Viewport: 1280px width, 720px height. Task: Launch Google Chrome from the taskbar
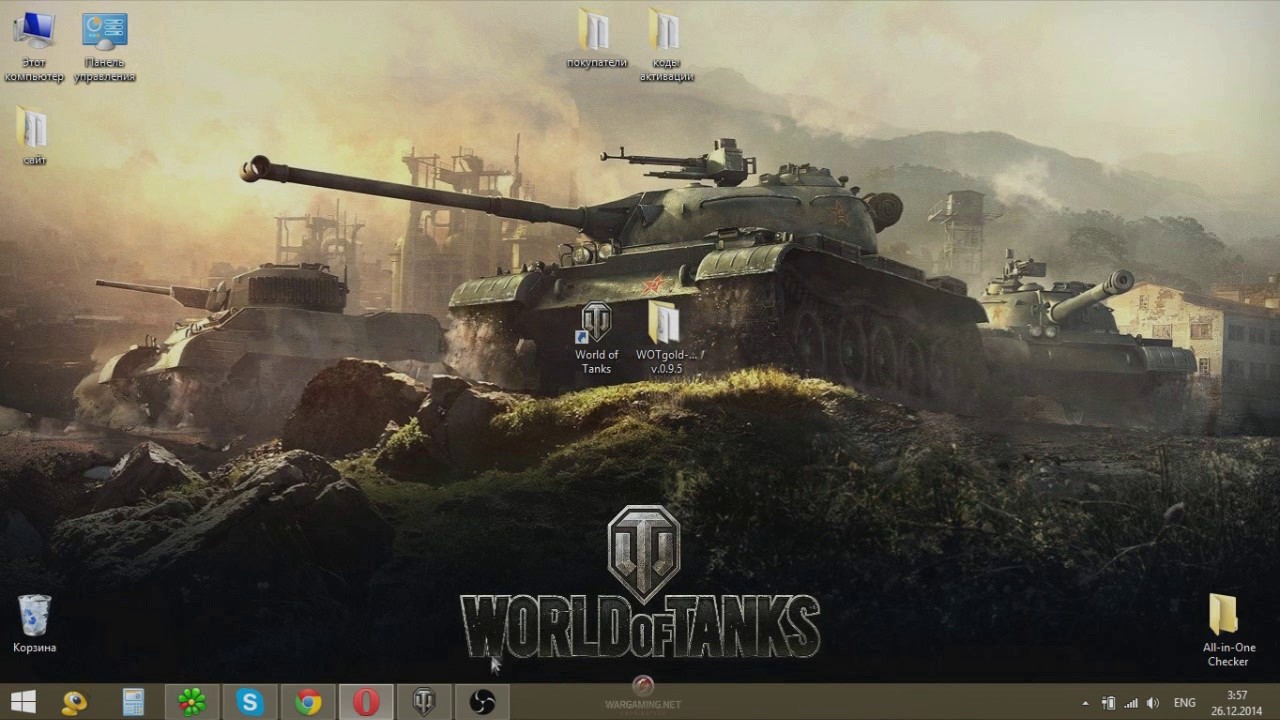pos(308,702)
